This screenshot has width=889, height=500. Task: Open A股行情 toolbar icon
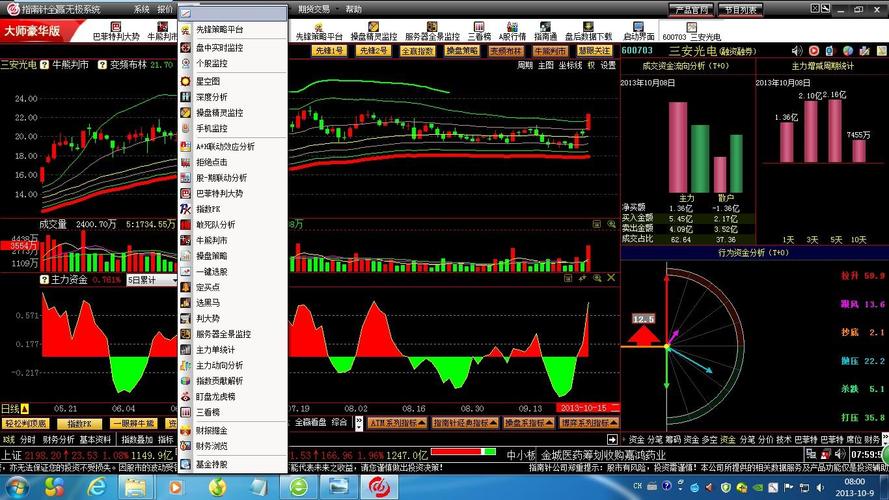coord(512,31)
